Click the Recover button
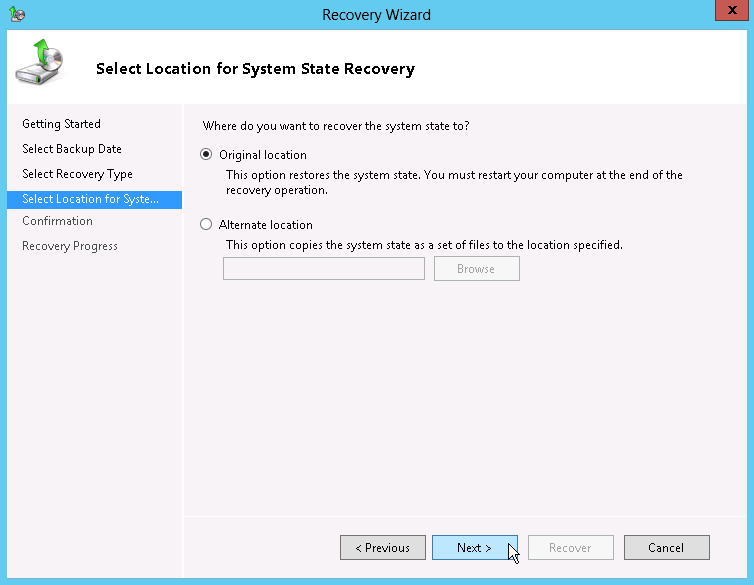754x585 pixels. [x=570, y=548]
